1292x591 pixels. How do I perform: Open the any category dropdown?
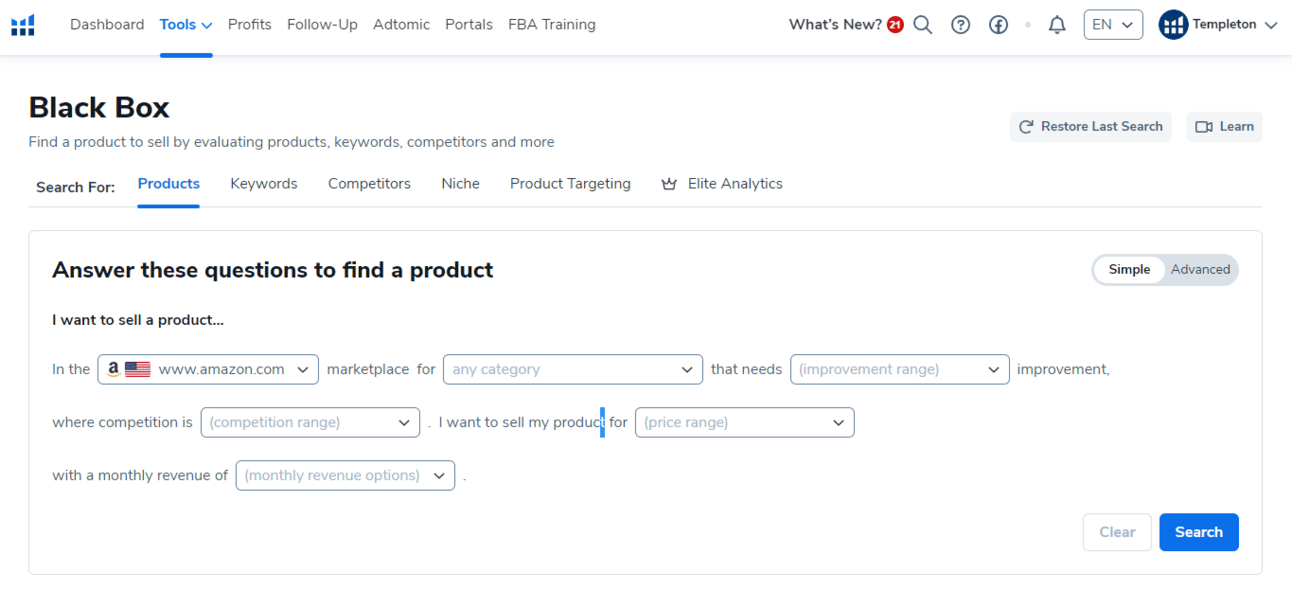pos(572,369)
